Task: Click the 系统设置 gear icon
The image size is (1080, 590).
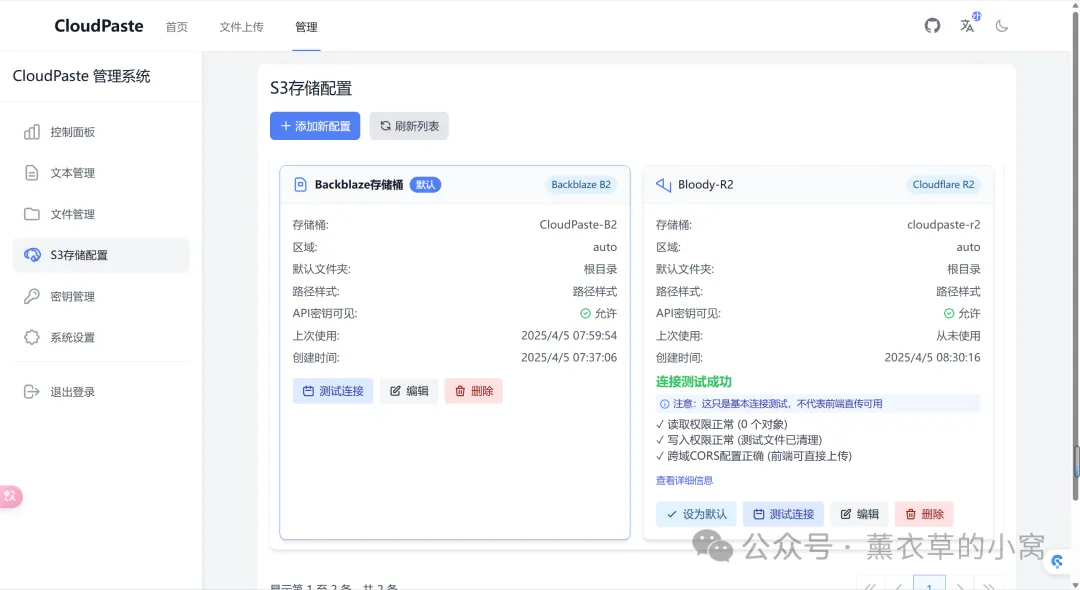Action: [x=32, y=337]
